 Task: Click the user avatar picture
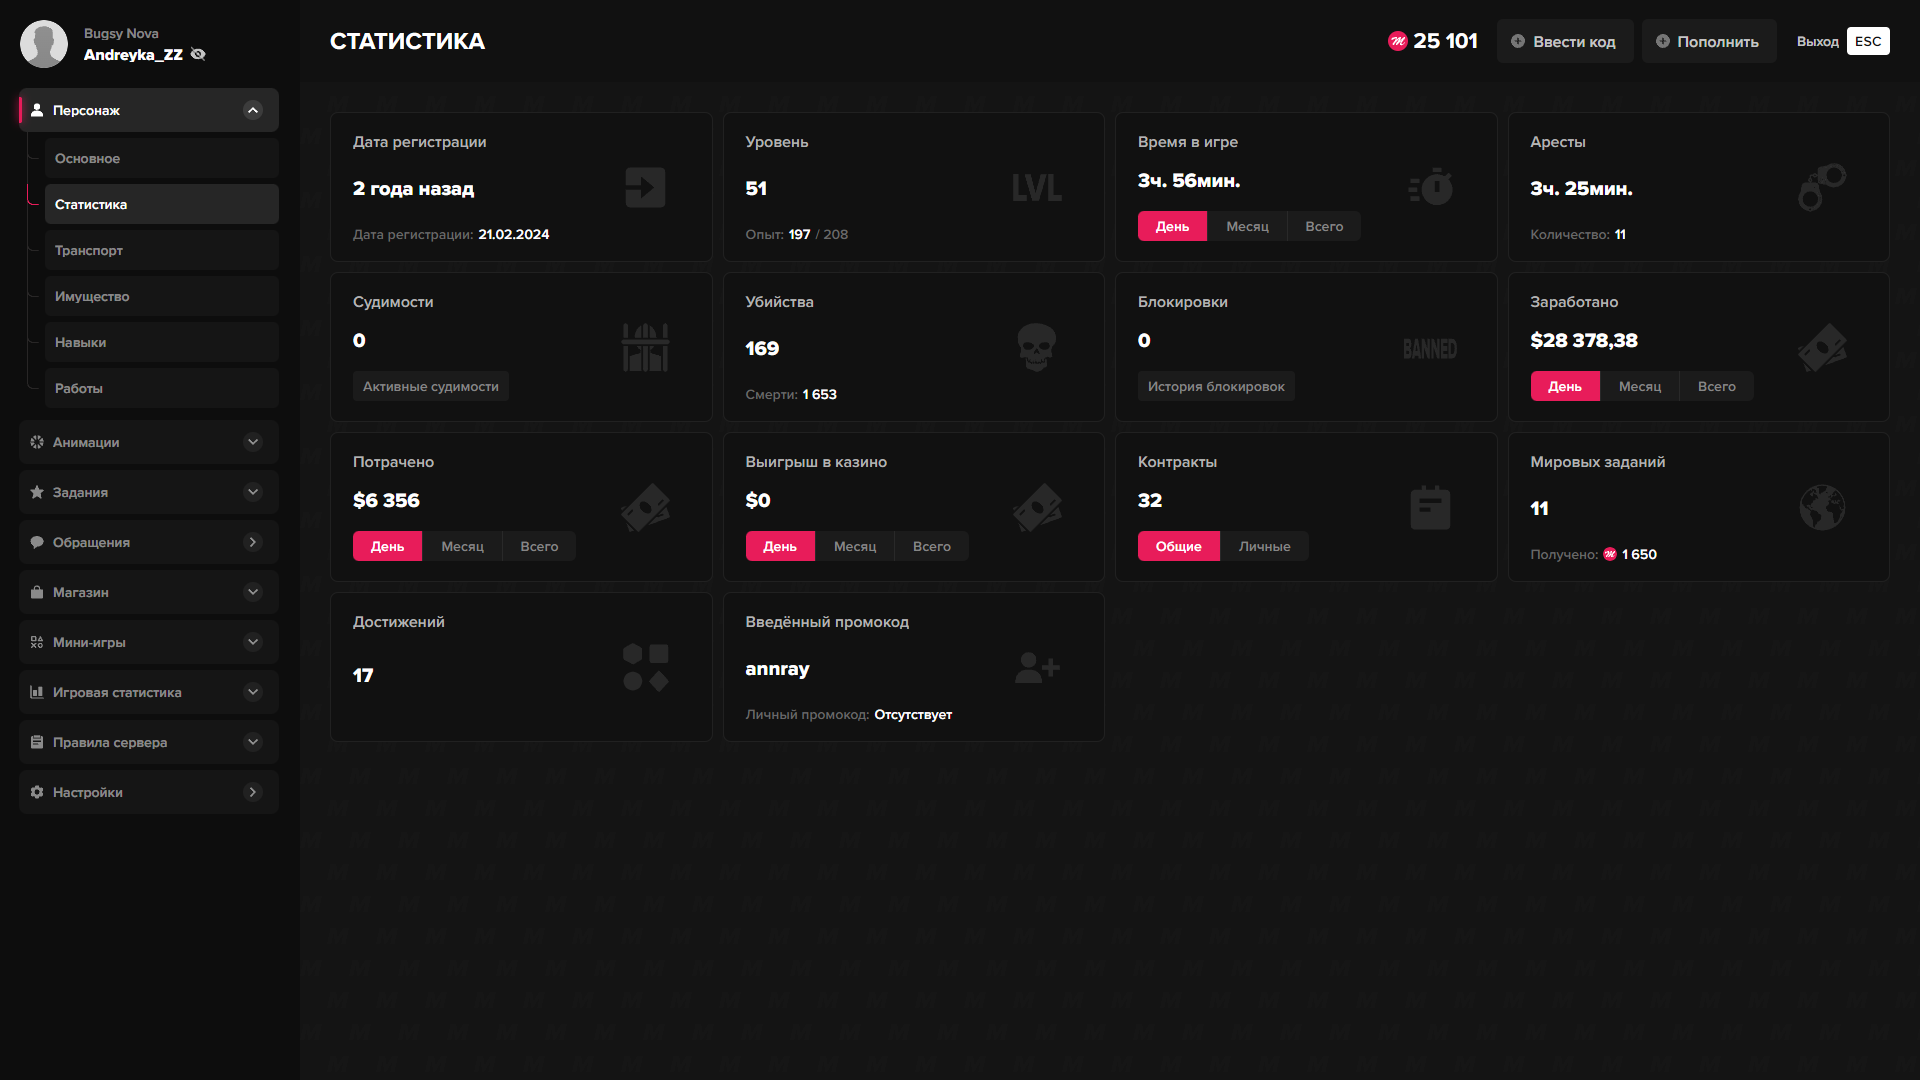[44, 44]
